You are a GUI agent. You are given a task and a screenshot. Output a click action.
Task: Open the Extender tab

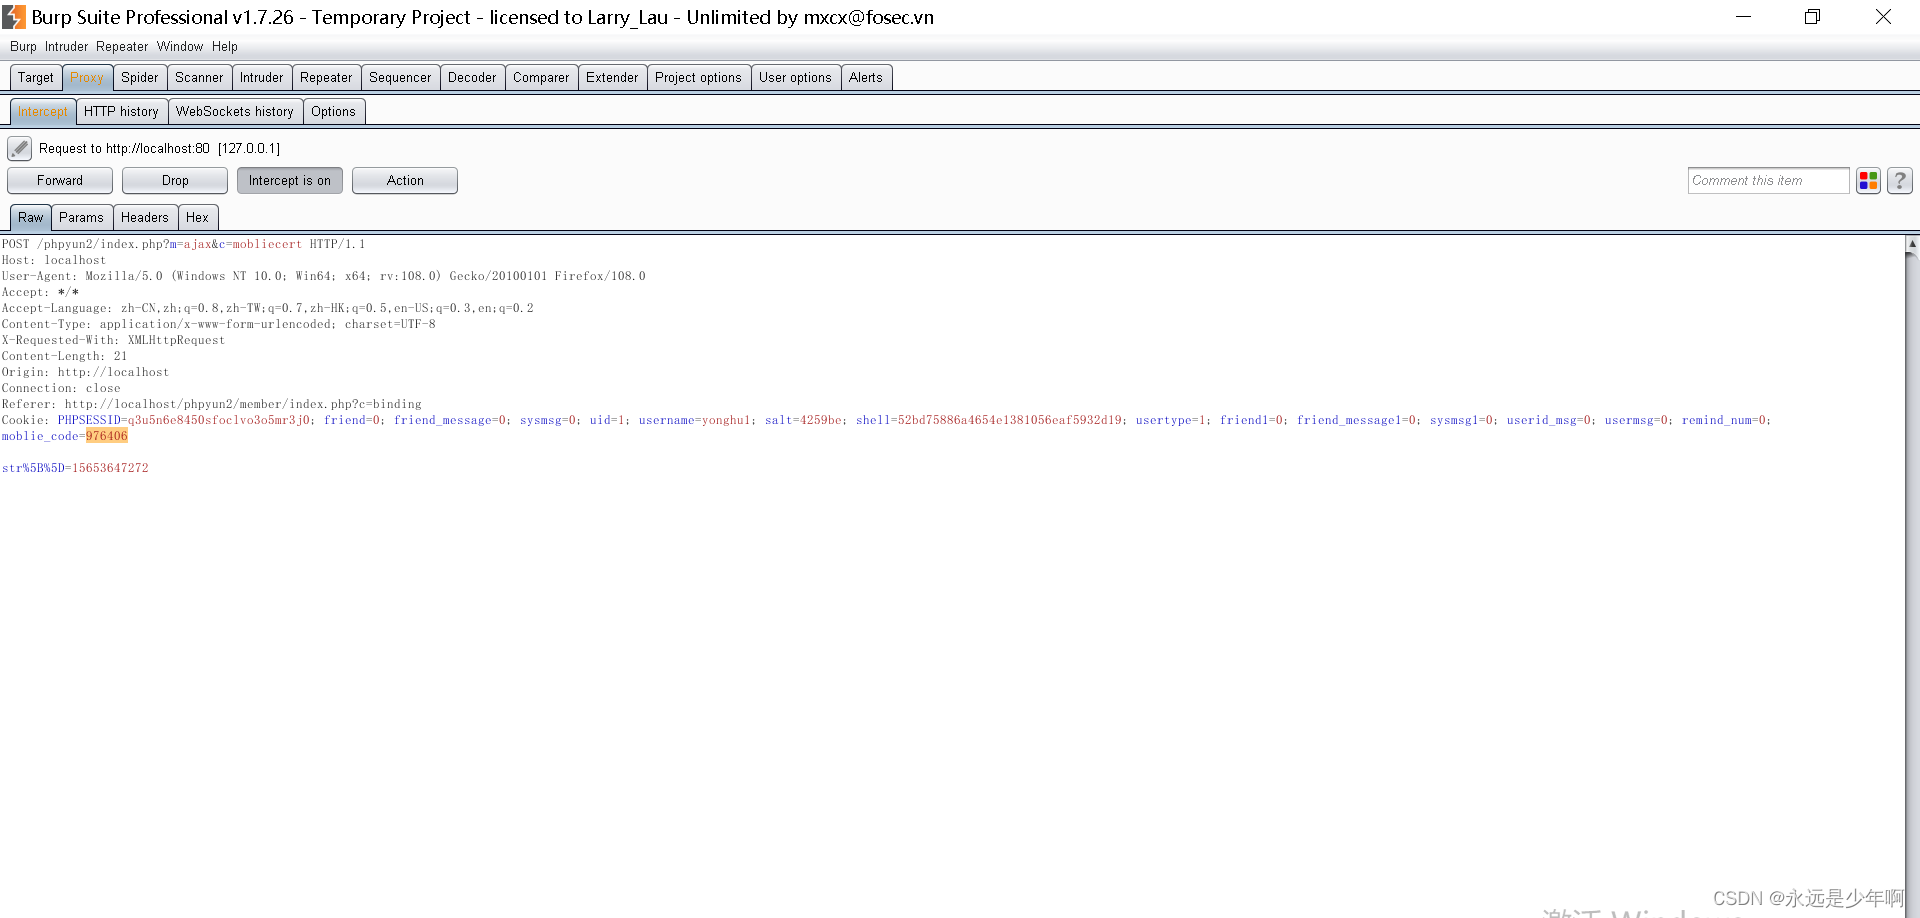pos(612,78)
